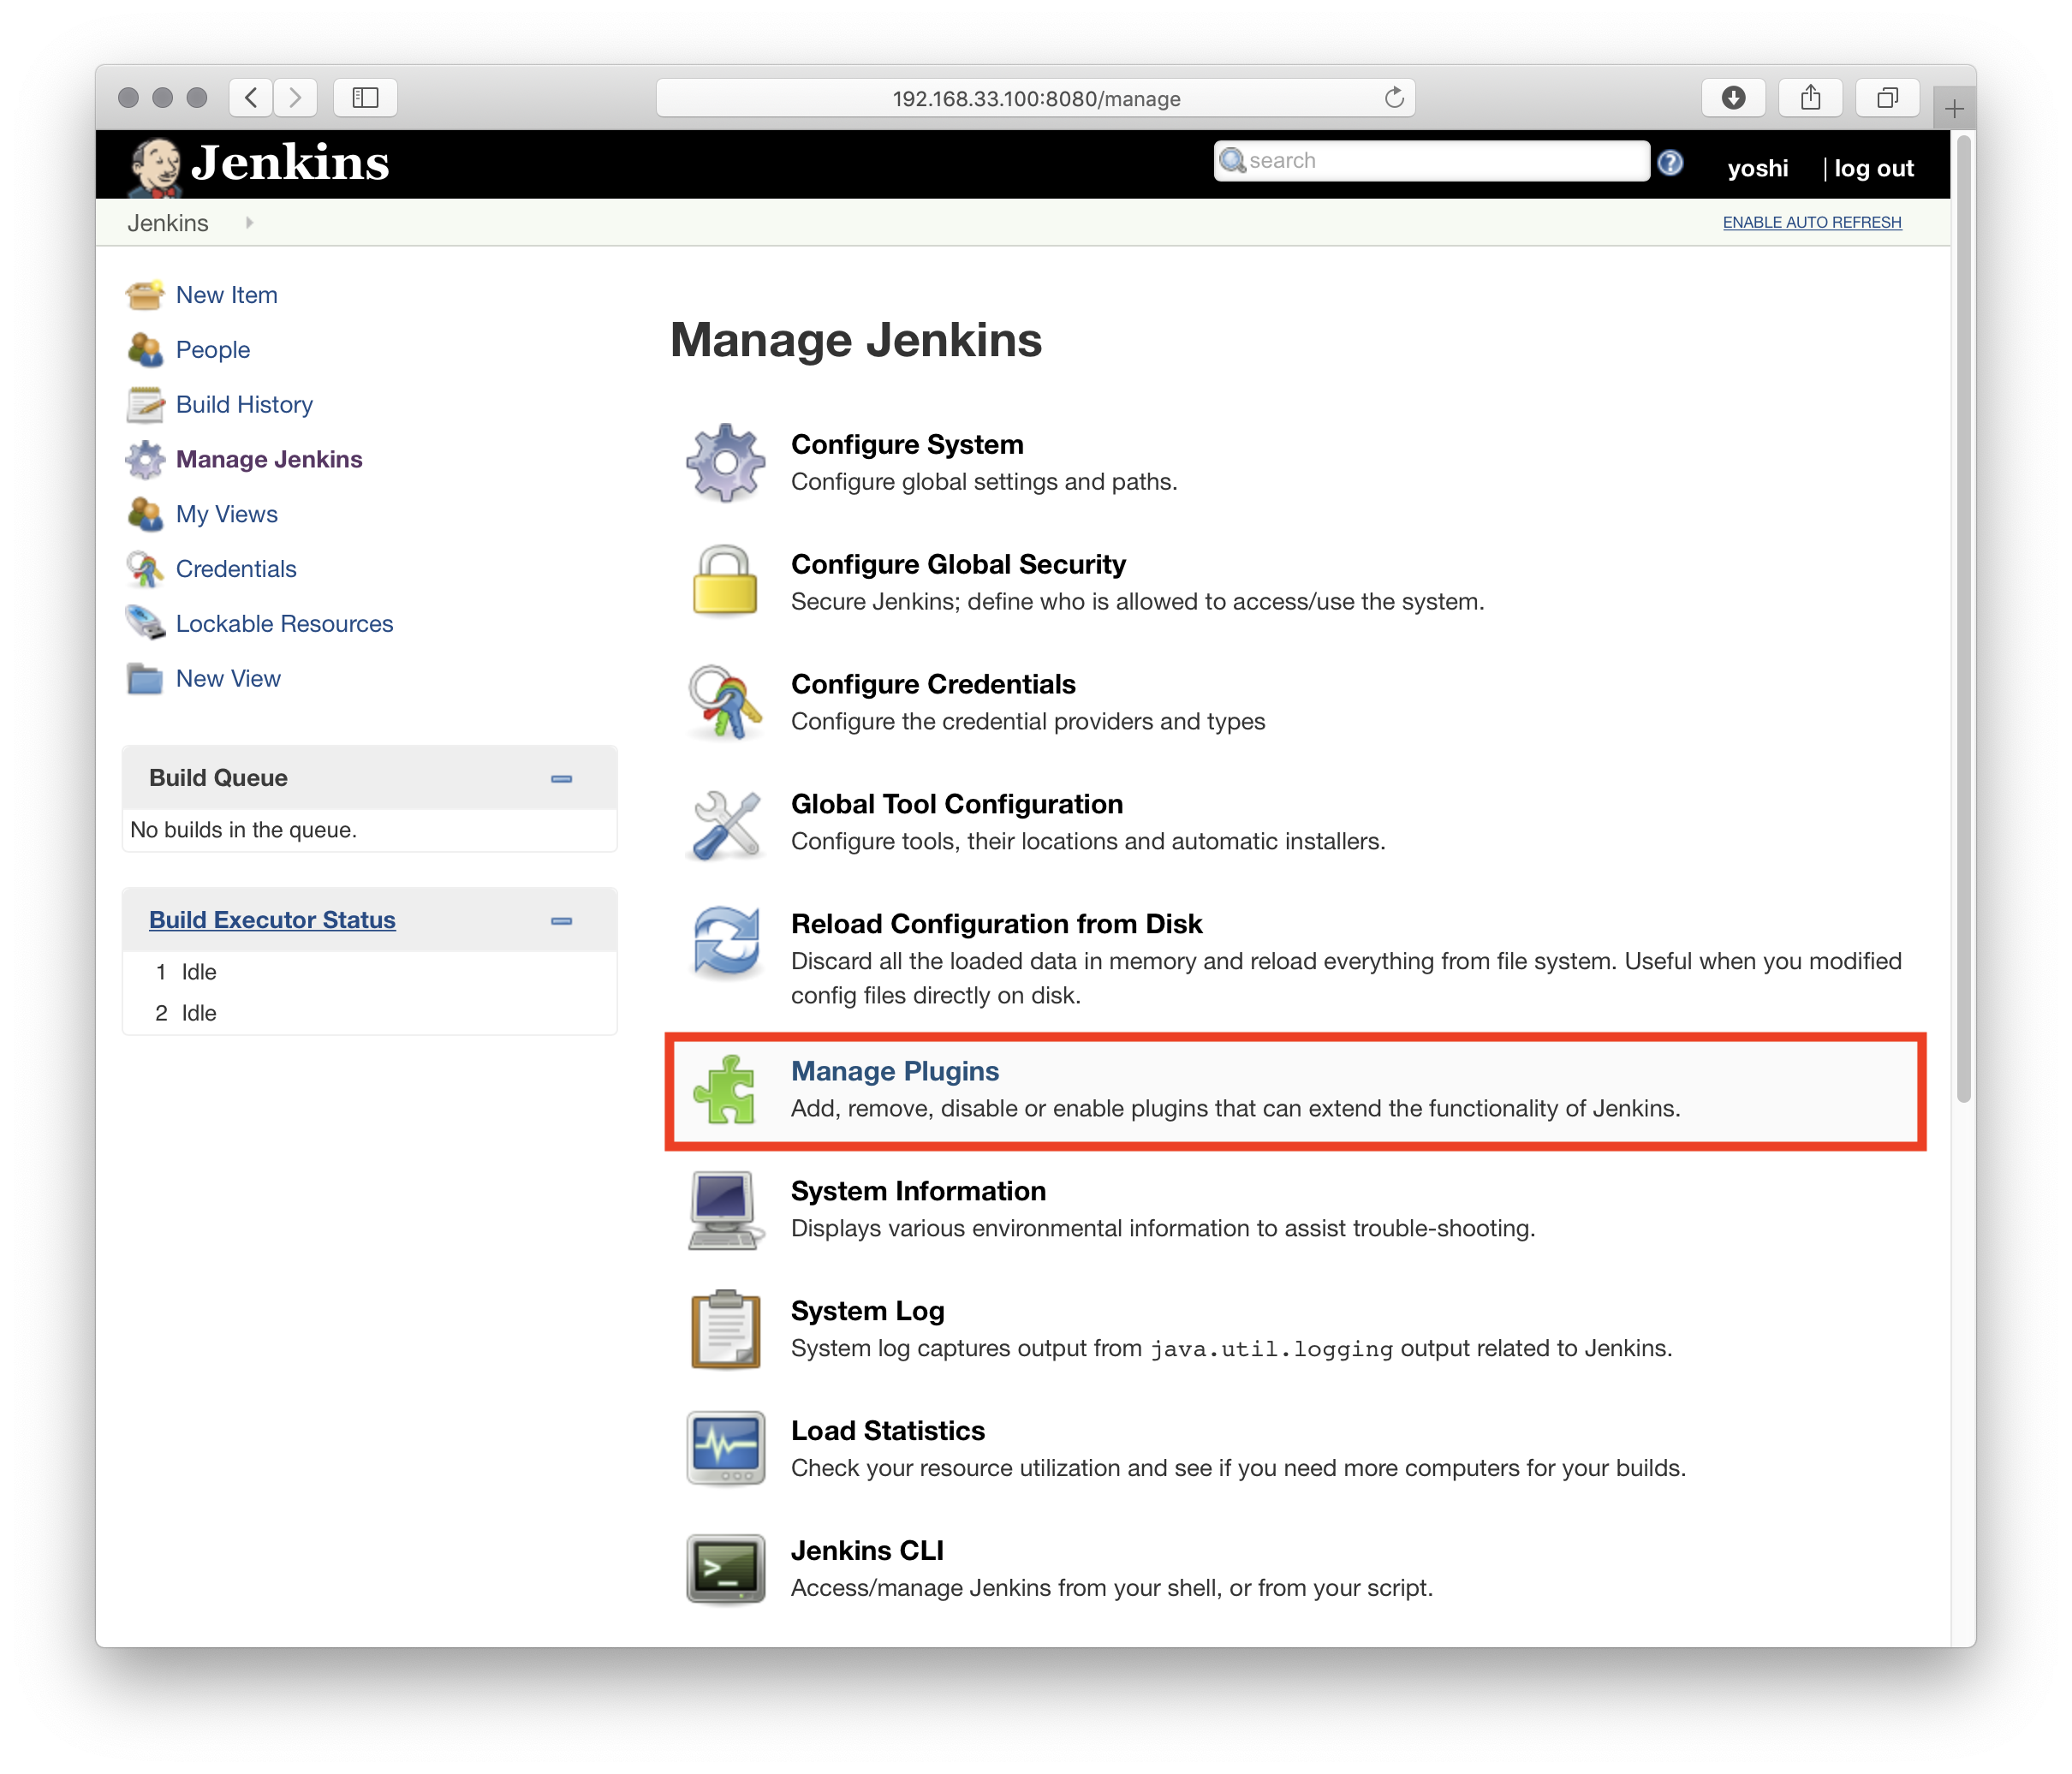
Task: Open Reload Configuration from Disk link
Action: (x=996, y=924)
